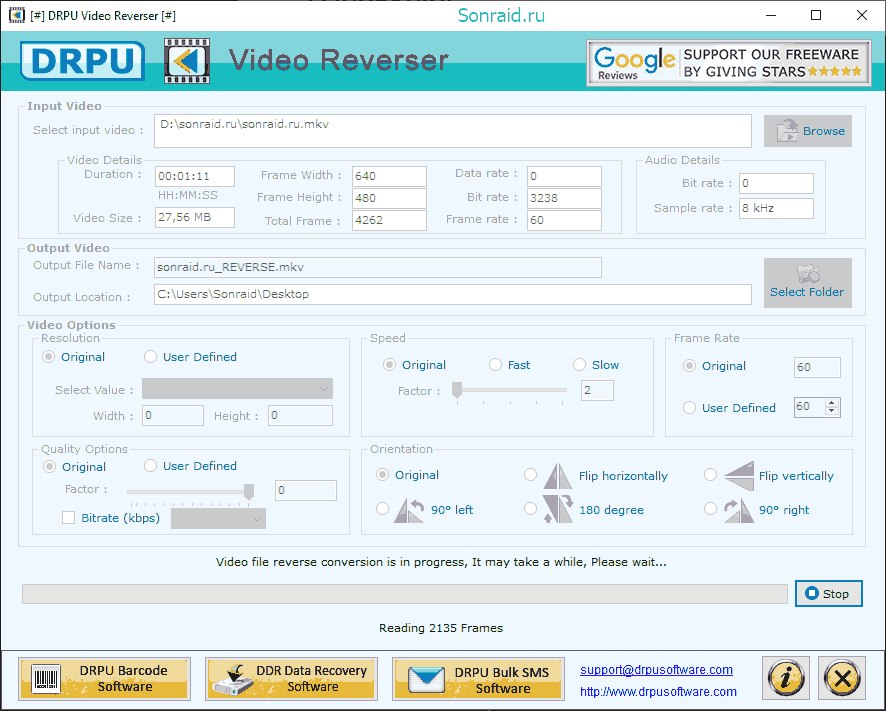The height and width of the screenshot is (711, 886).
Task: Click the Duration field 00:01:11
Action: [x=195, y=176]
